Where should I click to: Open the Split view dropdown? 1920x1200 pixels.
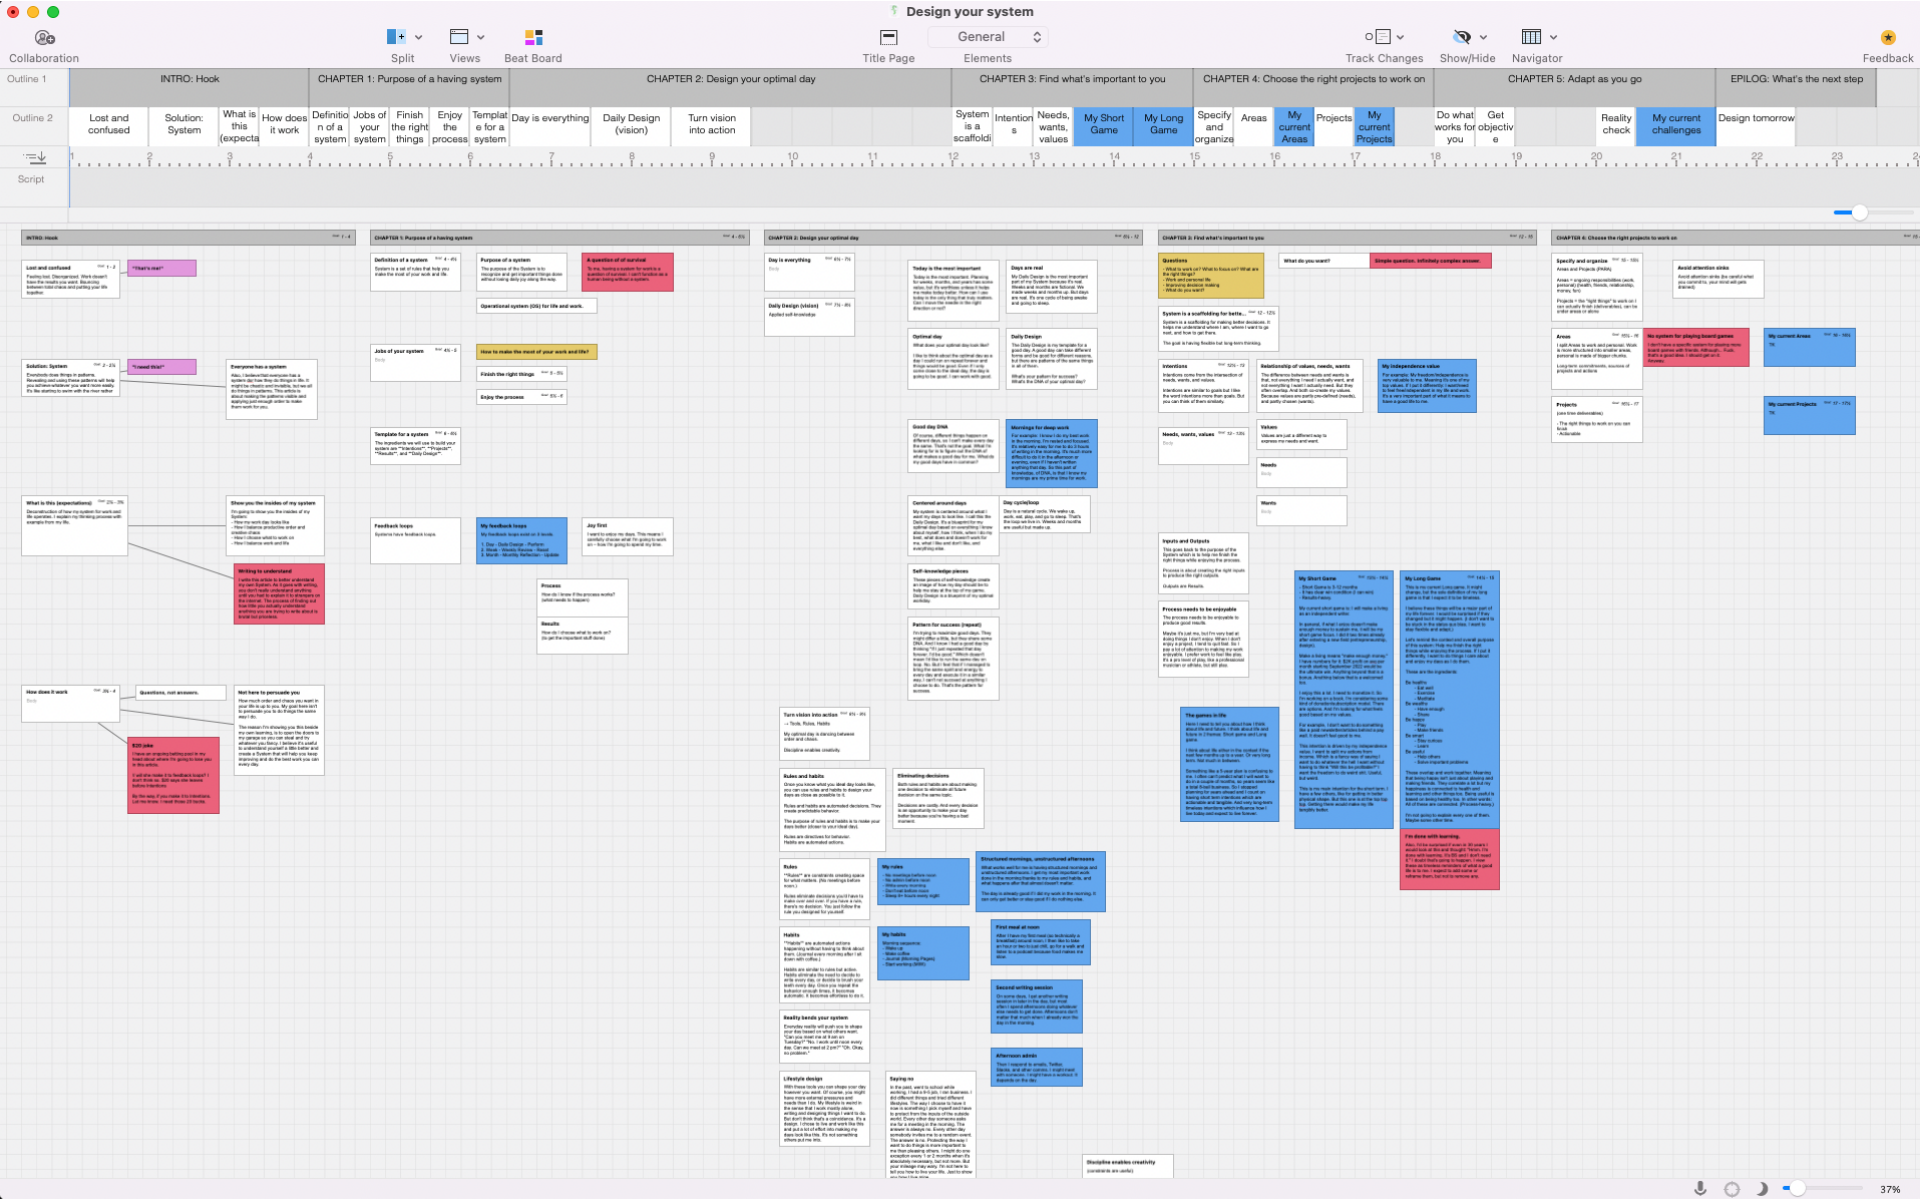click(x=415, y=37)
